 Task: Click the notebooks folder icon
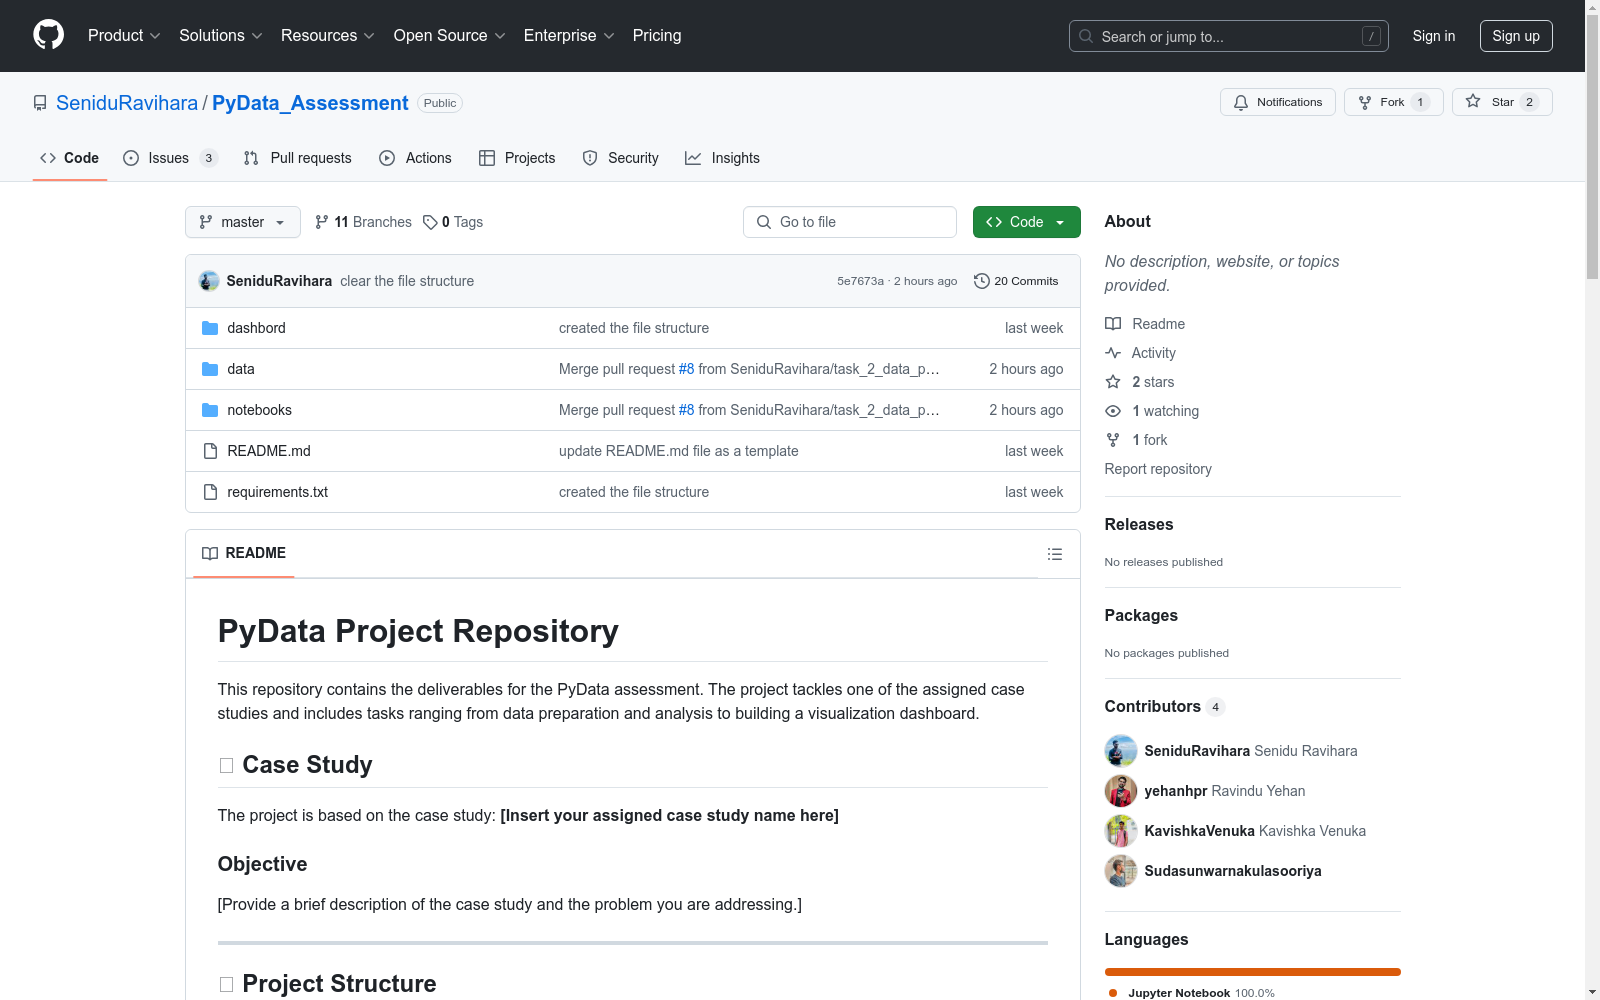(x=210, y=410)
